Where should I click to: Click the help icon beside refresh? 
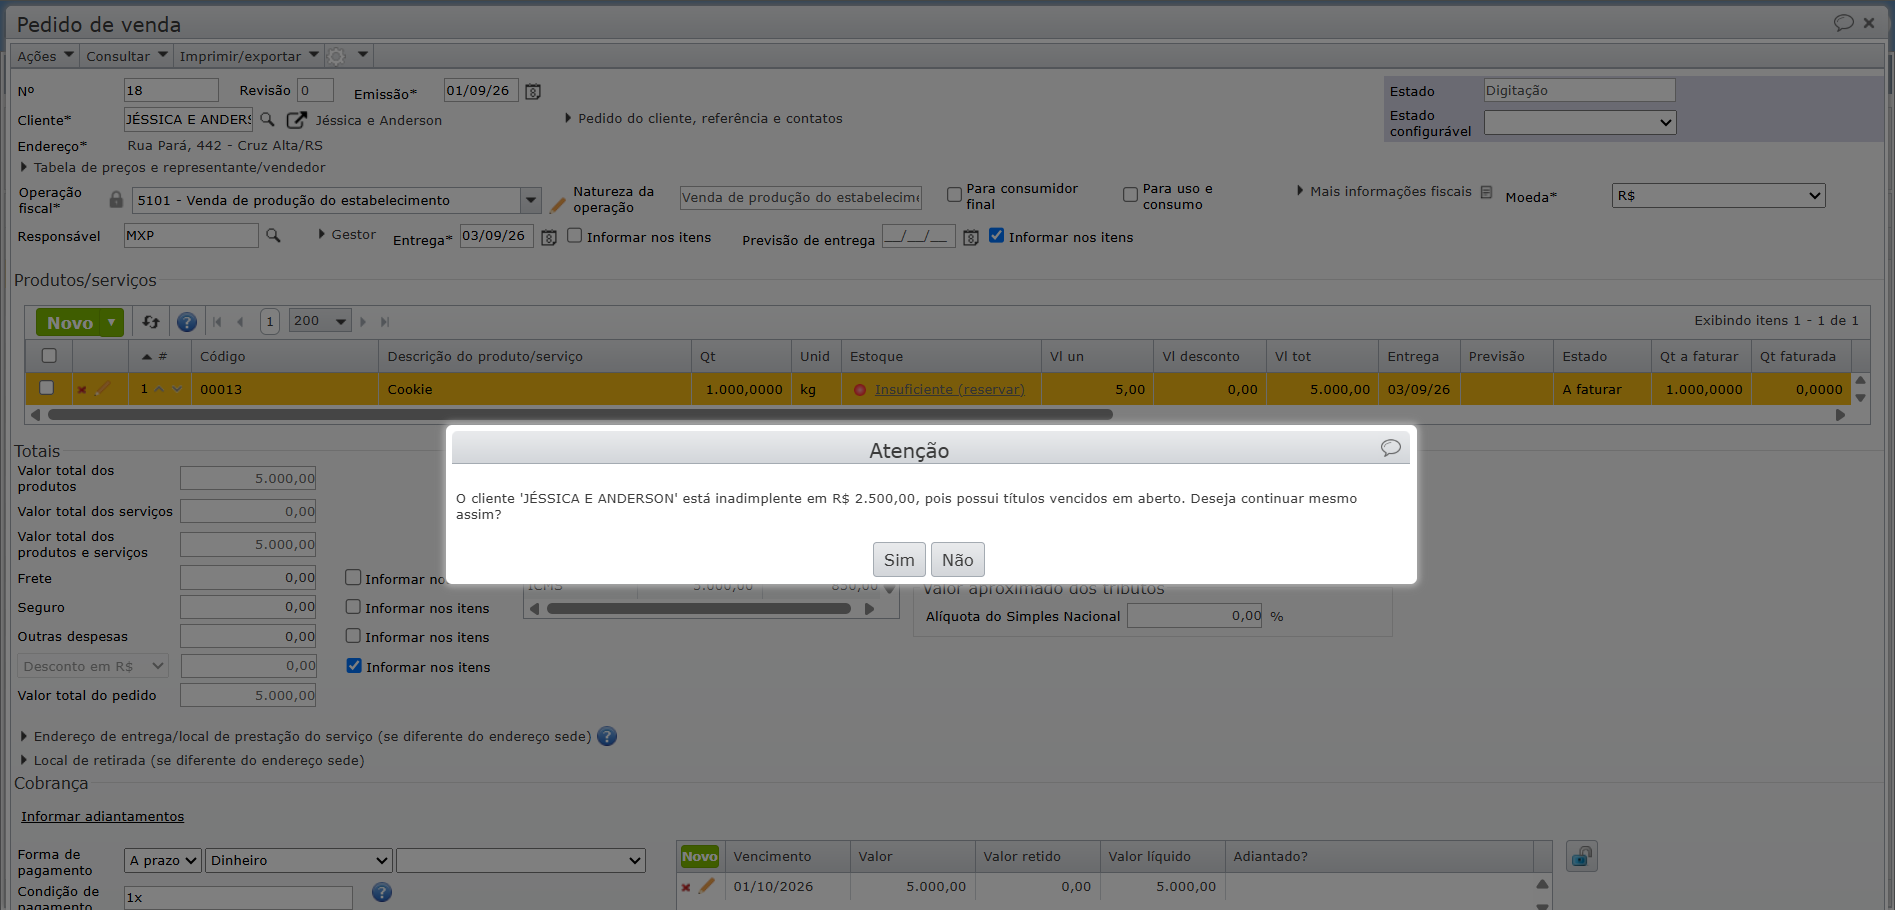(x=187, y=322)
